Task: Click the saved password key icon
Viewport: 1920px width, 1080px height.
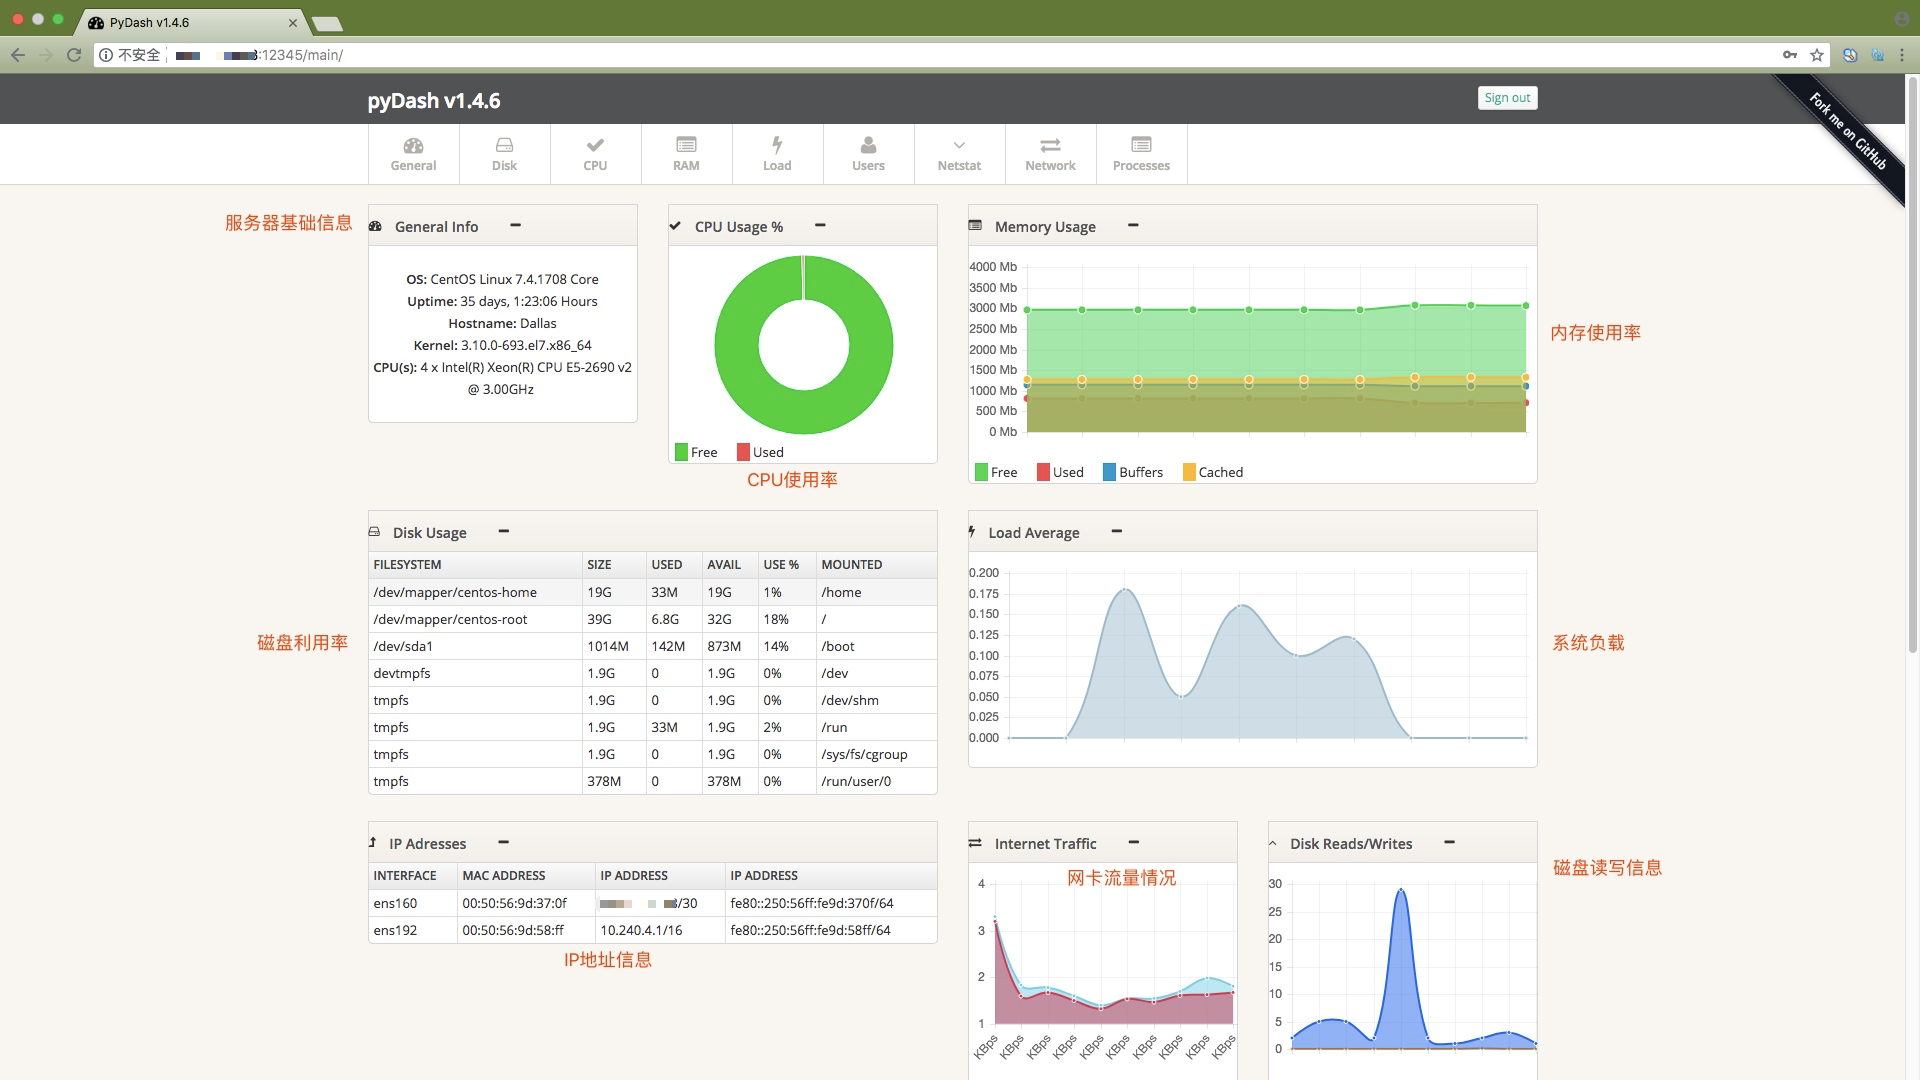Action: point(1790,55)
